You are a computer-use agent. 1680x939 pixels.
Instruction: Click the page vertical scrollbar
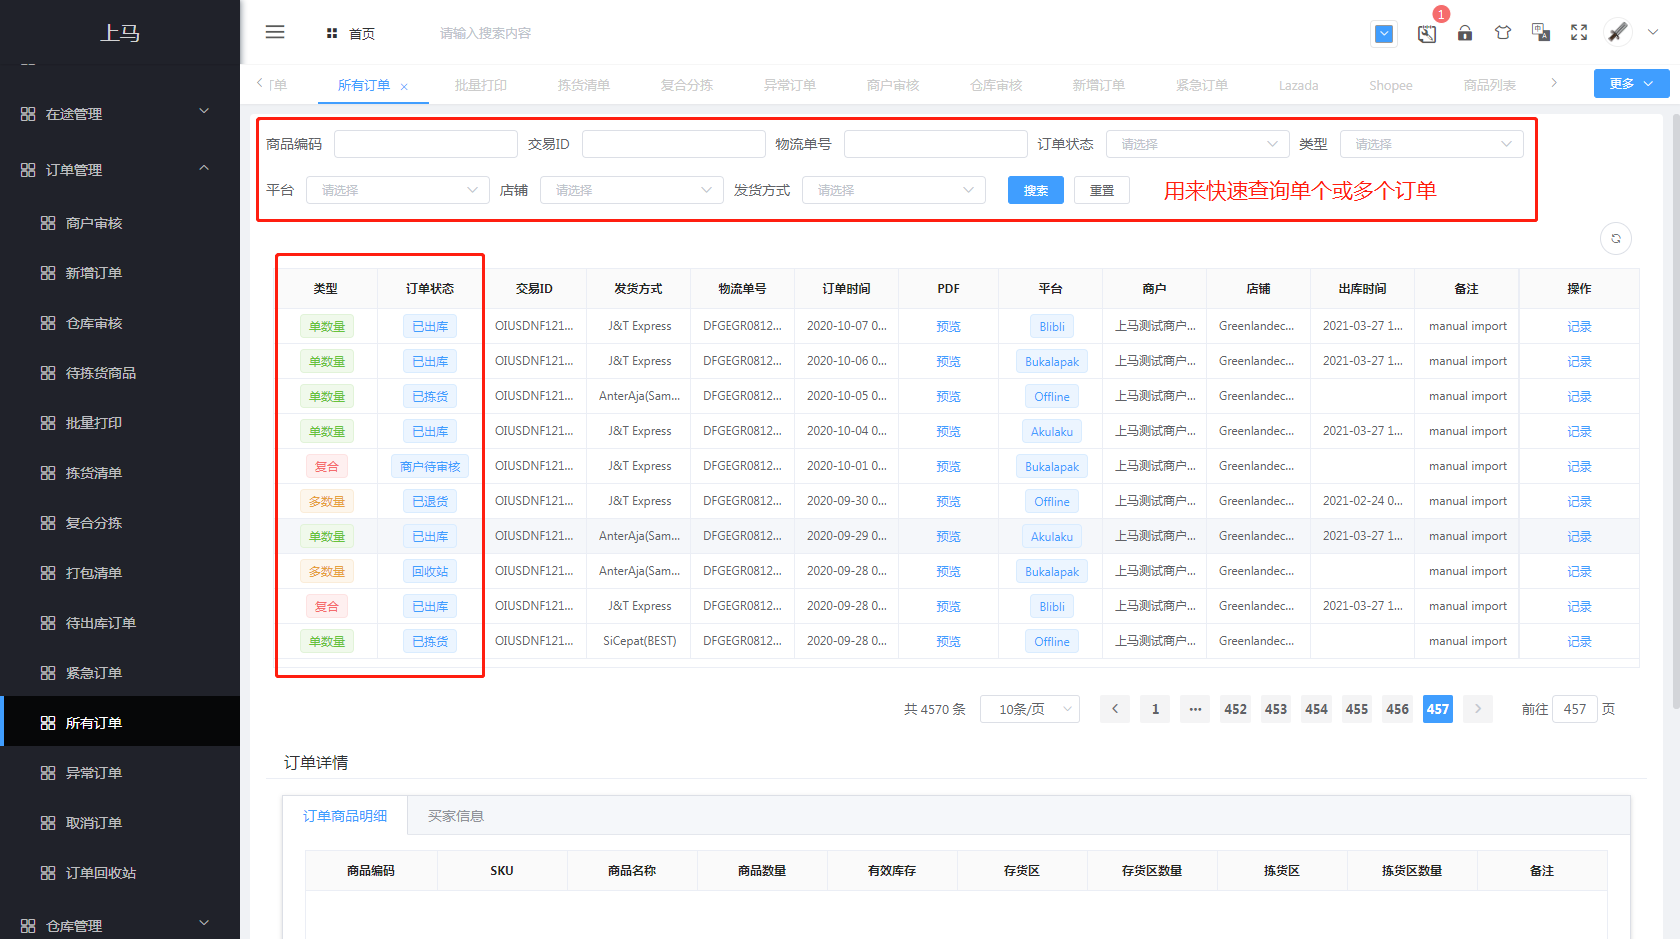pyautogui.click(x=1675, y=410)
